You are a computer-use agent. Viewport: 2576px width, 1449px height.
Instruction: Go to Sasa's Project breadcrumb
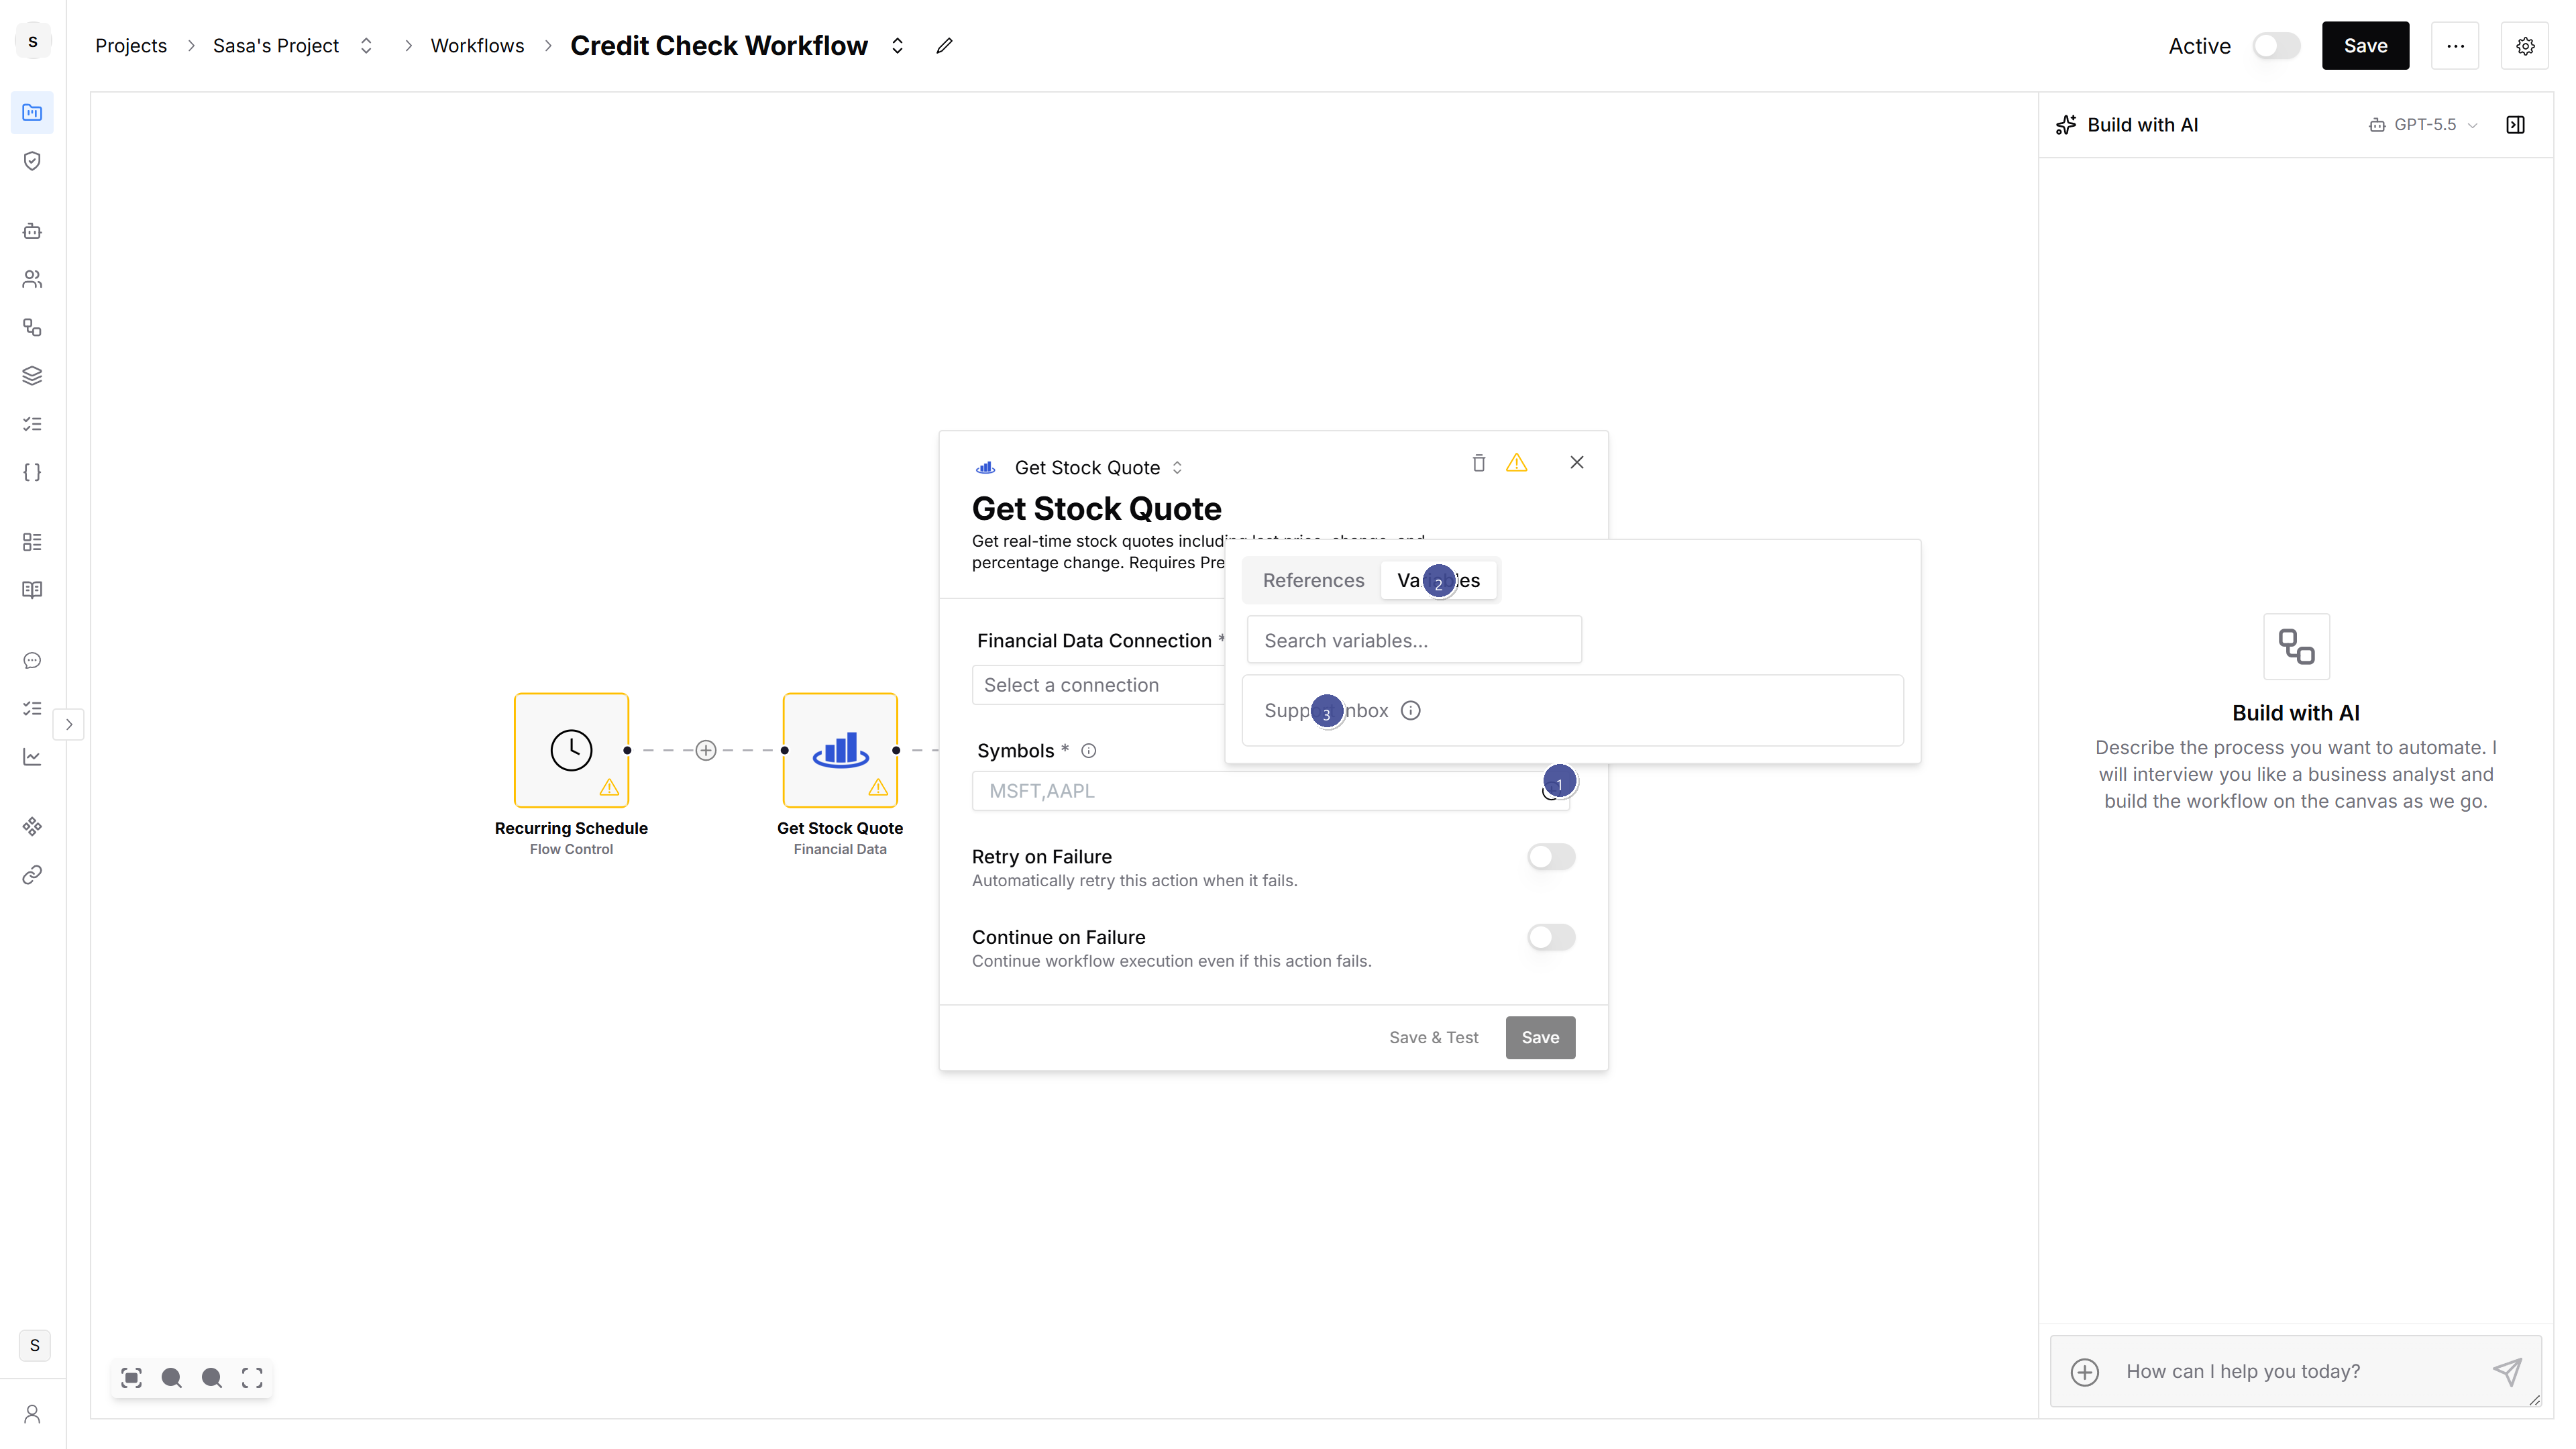[276, 46]
